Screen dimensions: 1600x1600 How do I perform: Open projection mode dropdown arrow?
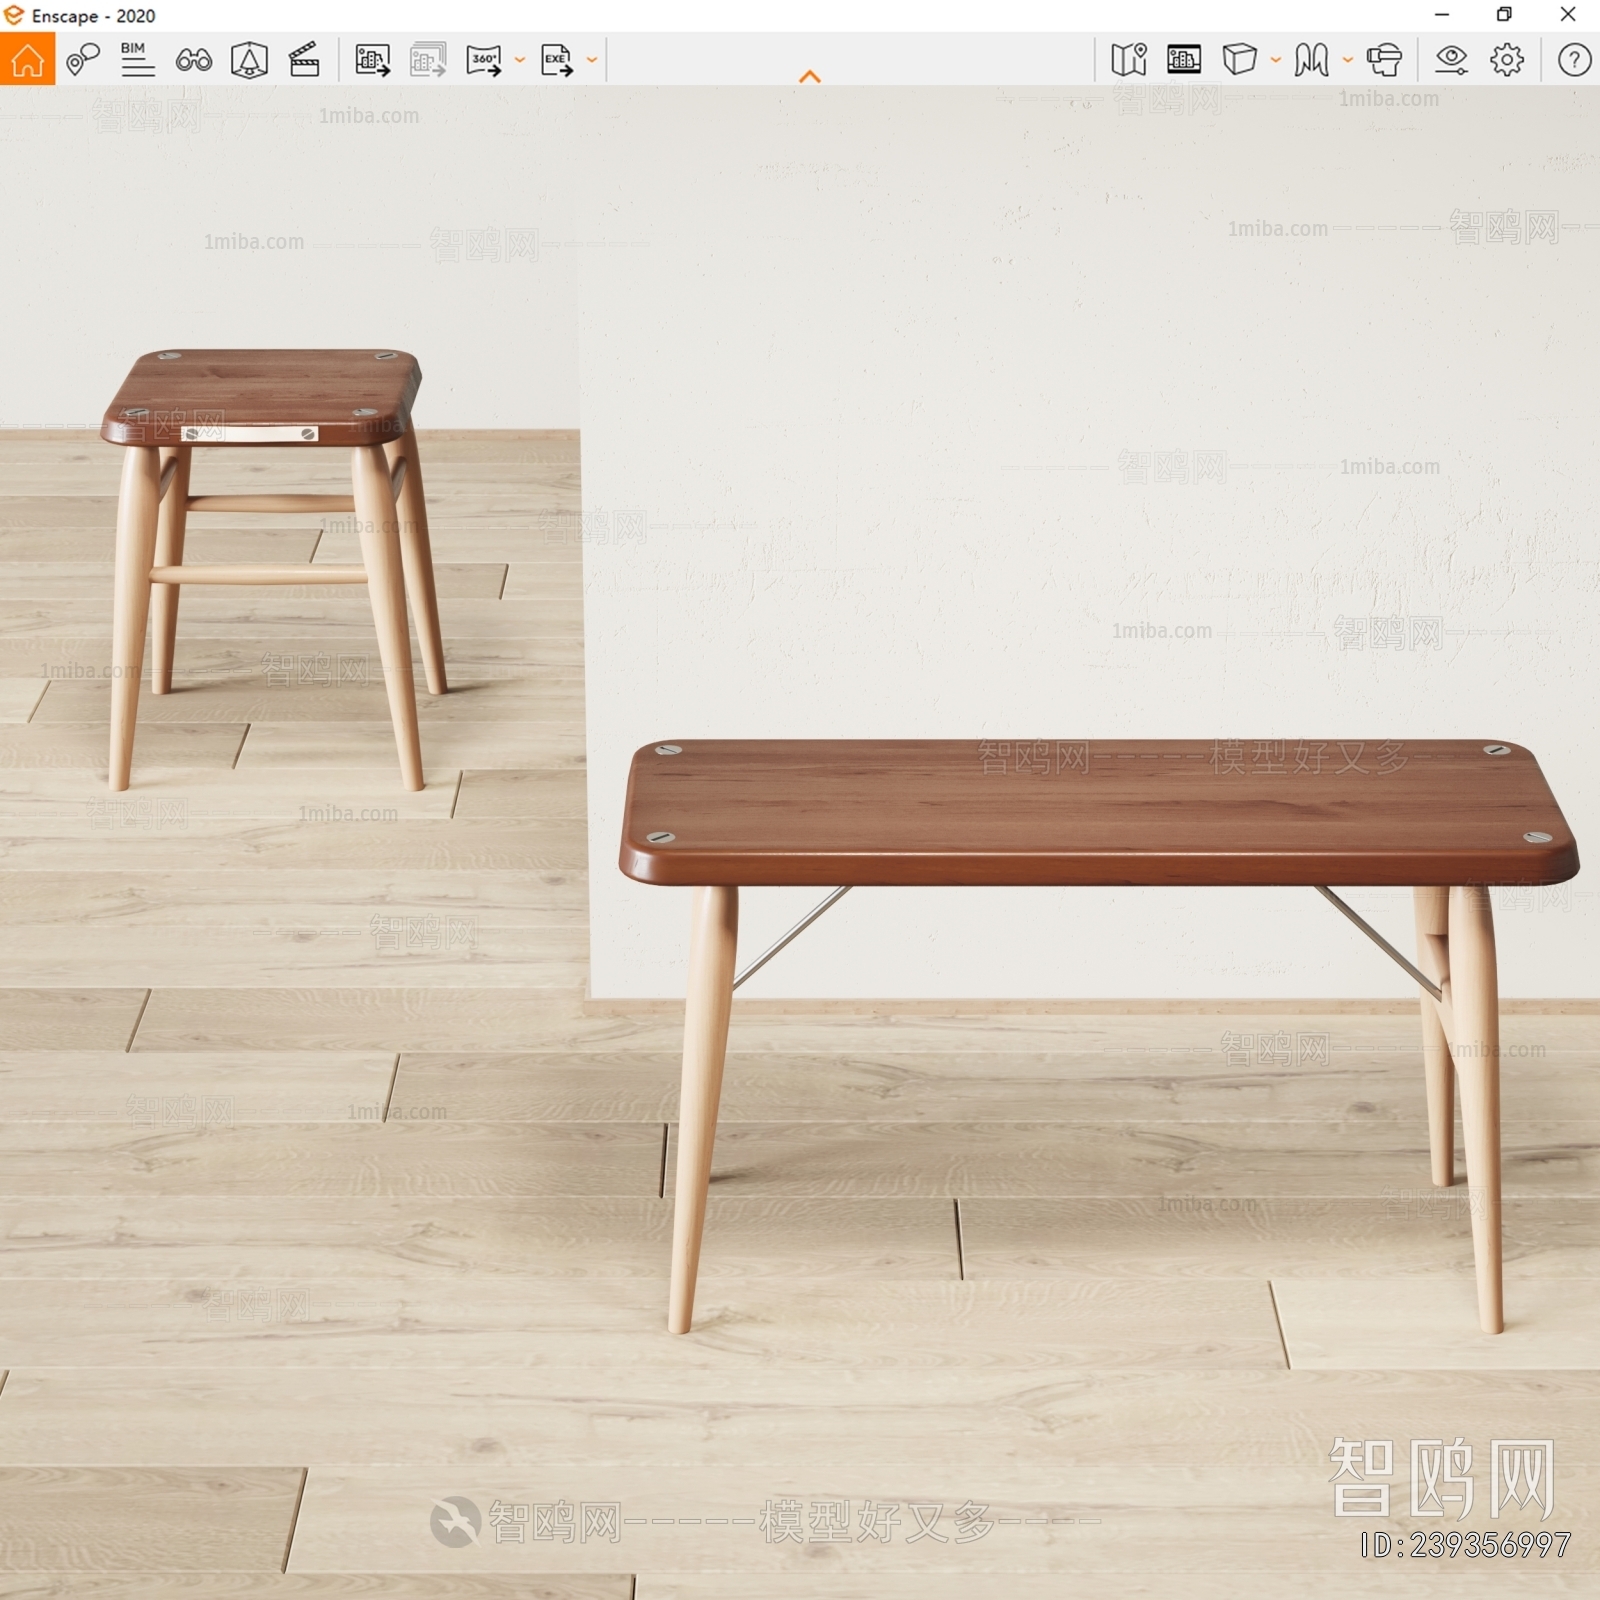[1276, 60]
